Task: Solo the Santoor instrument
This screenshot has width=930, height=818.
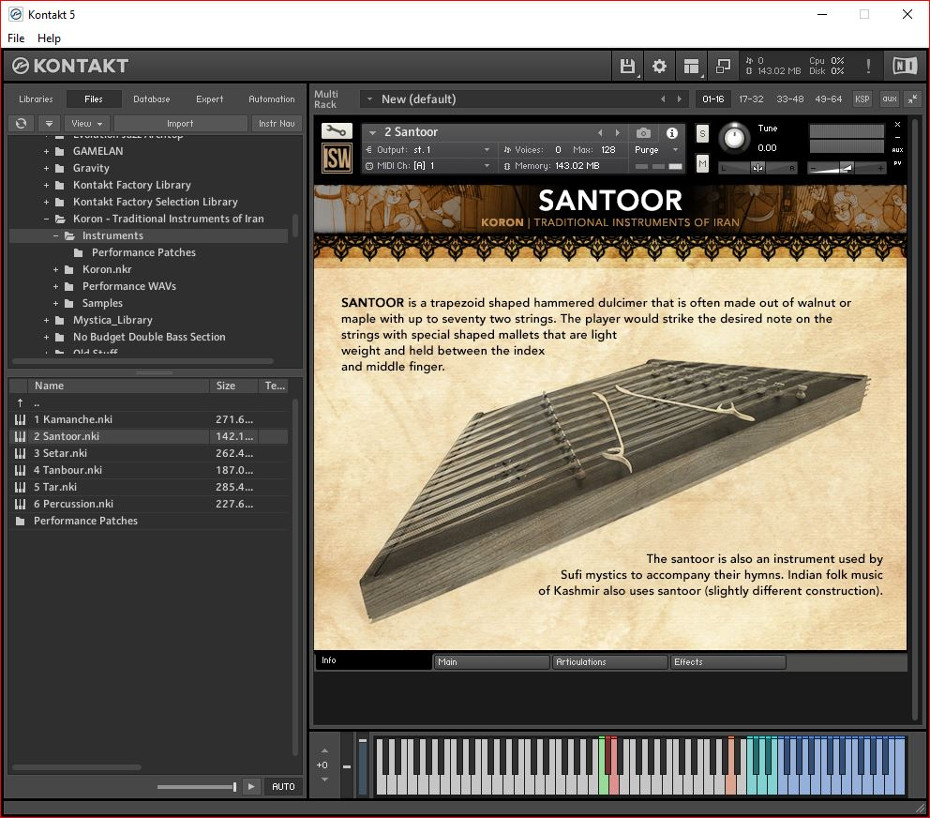Action: coord(702,133)
